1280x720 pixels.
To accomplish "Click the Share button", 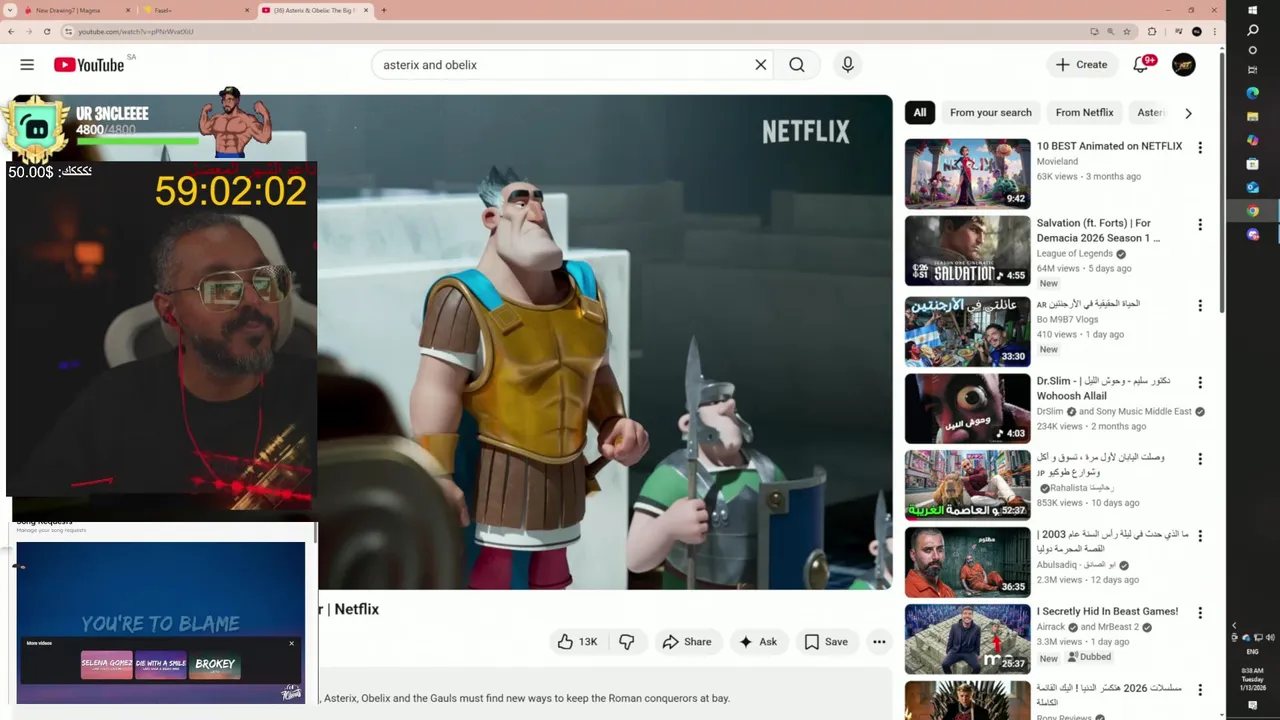I will point(687,642).
